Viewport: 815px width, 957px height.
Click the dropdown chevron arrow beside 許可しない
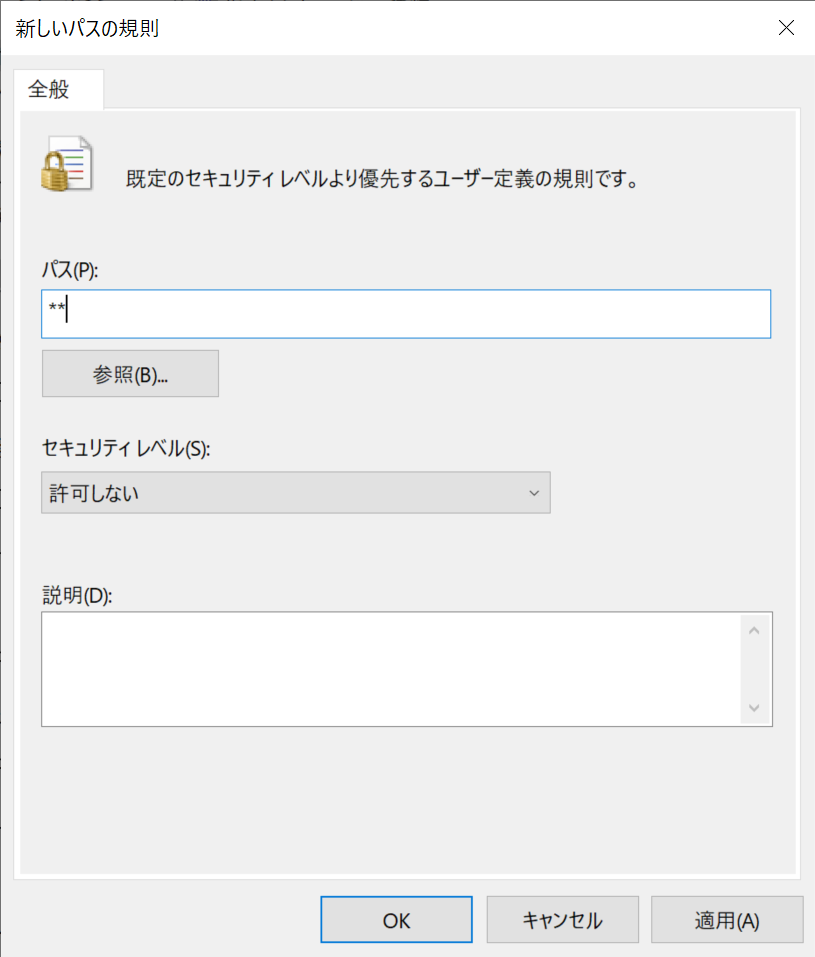[x=534, y=493]
